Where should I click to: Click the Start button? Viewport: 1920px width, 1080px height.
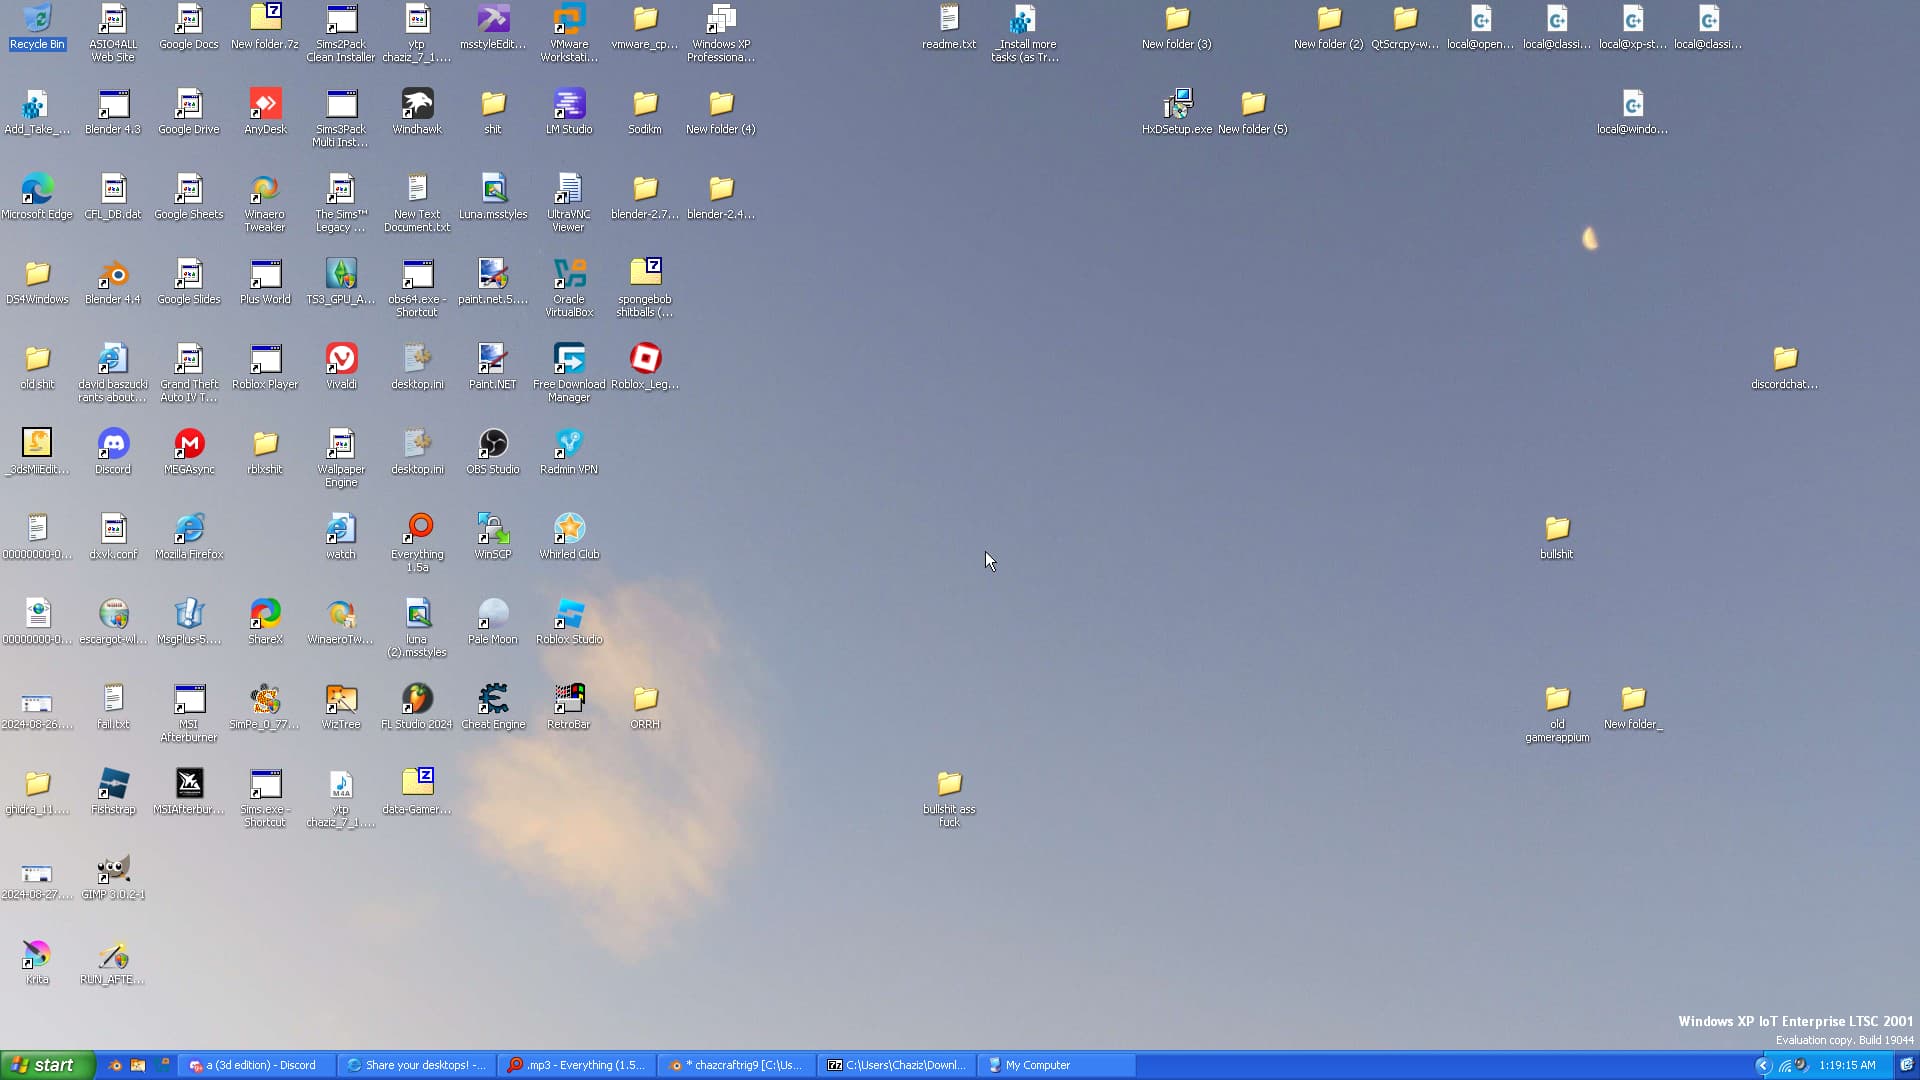tap(47, 1065)
